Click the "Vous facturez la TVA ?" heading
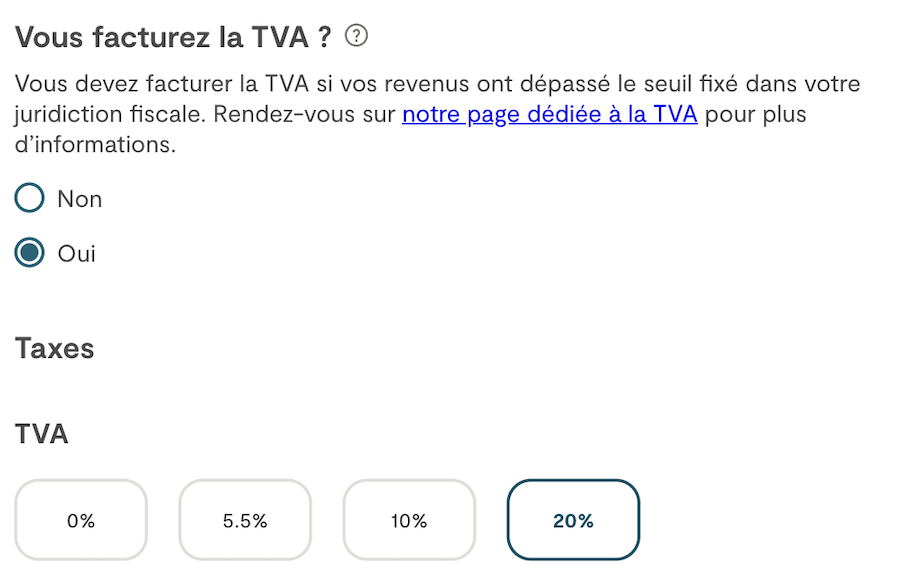Viewport: 914px width, 572px height. pyautogui.click(x=173, y=38)
